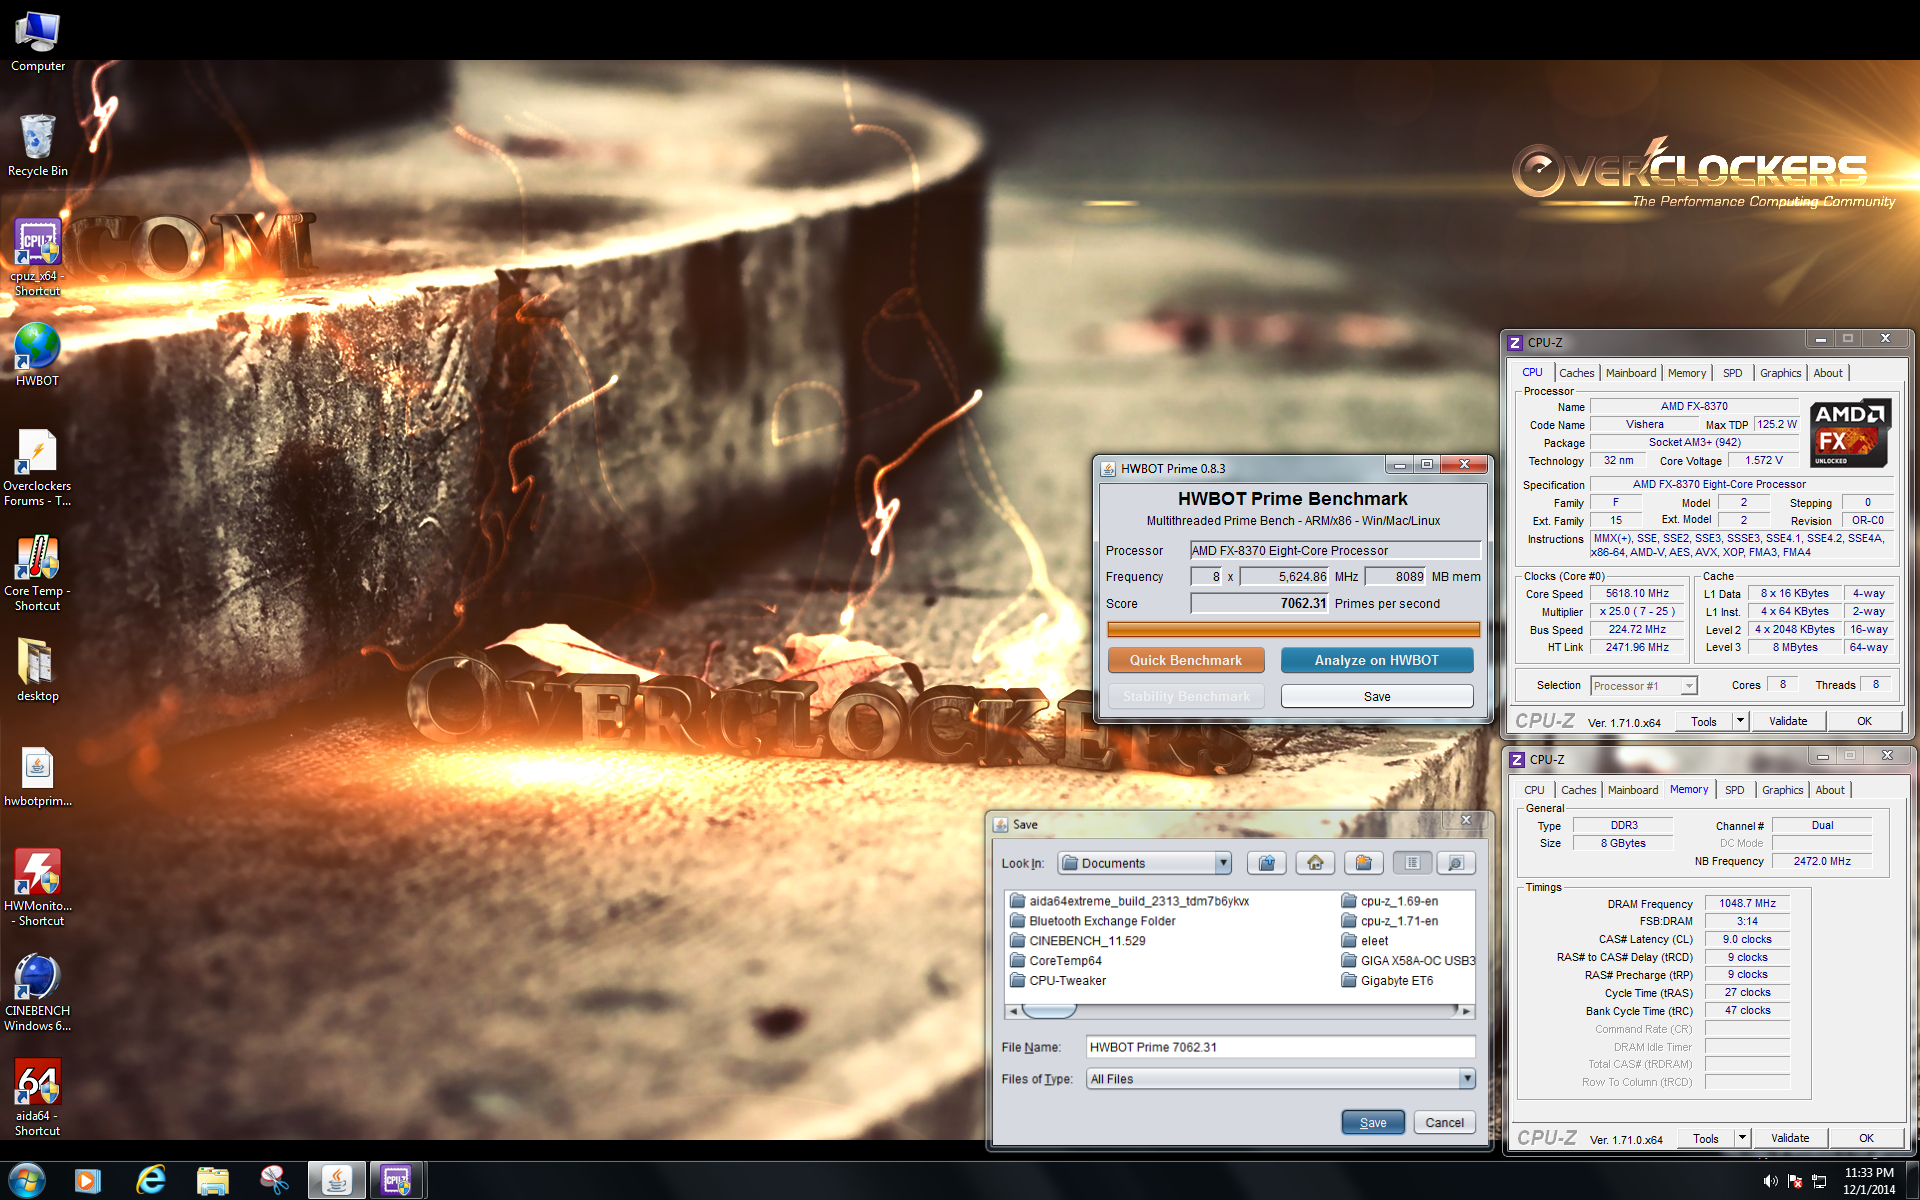
Task: Expand the Look In Documents dropdown
Action: click(x=1222, y=863)
